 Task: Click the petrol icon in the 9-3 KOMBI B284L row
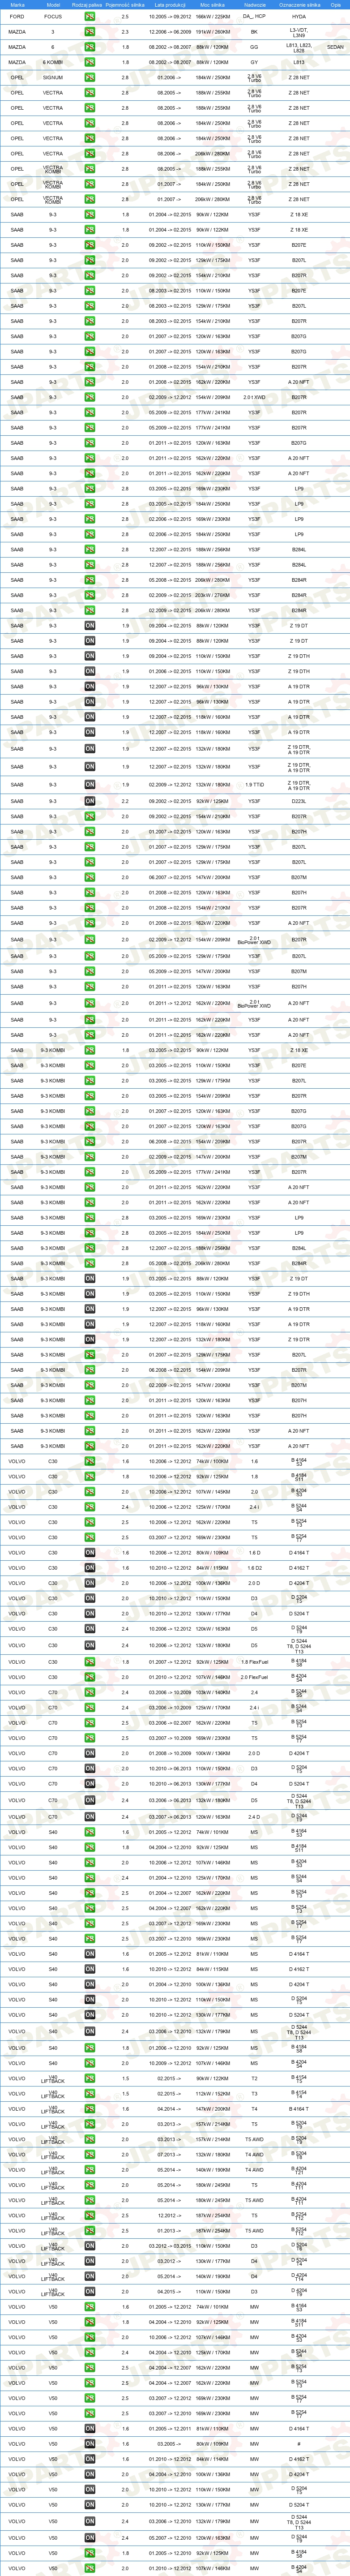point(90,1248)
